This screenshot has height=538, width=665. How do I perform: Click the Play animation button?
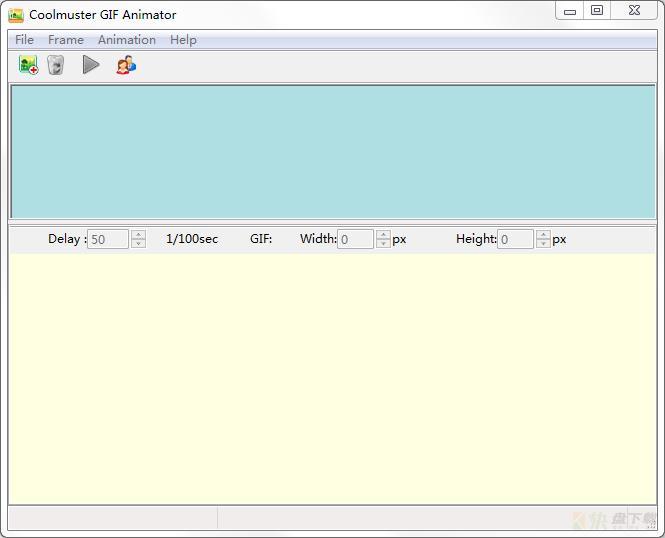click(91, 65)
